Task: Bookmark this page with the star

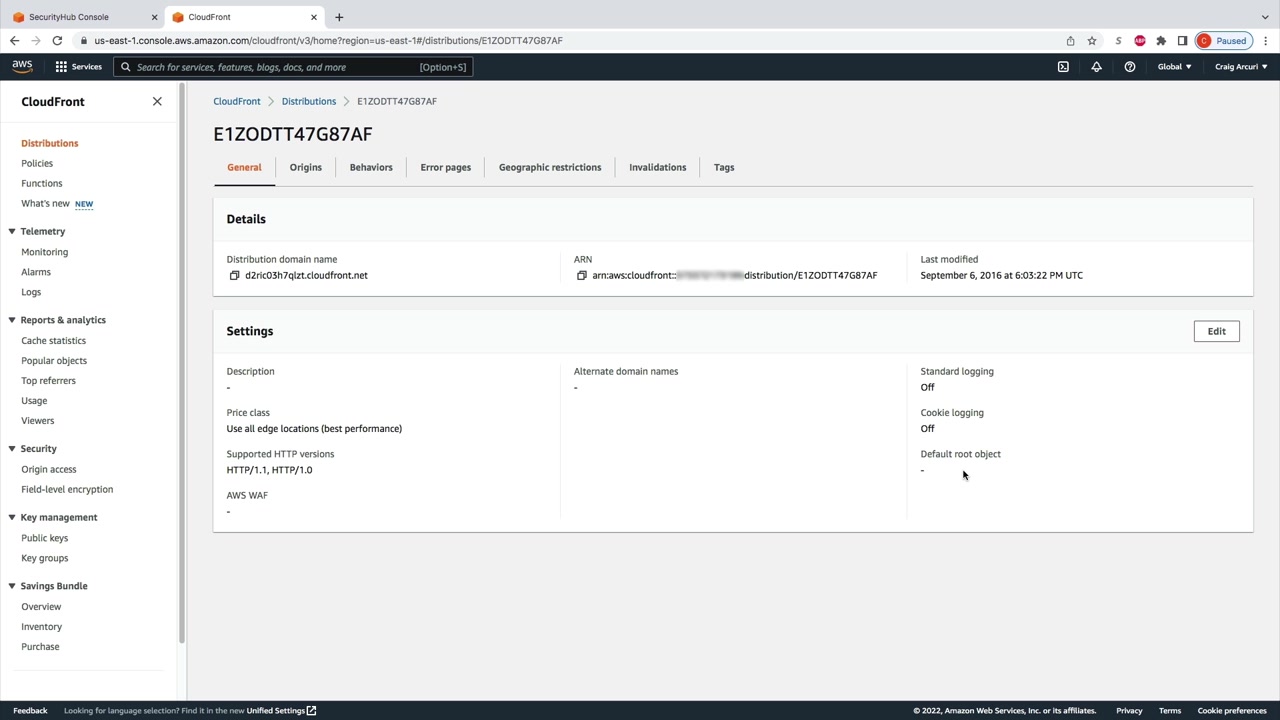Action: 1092,41
